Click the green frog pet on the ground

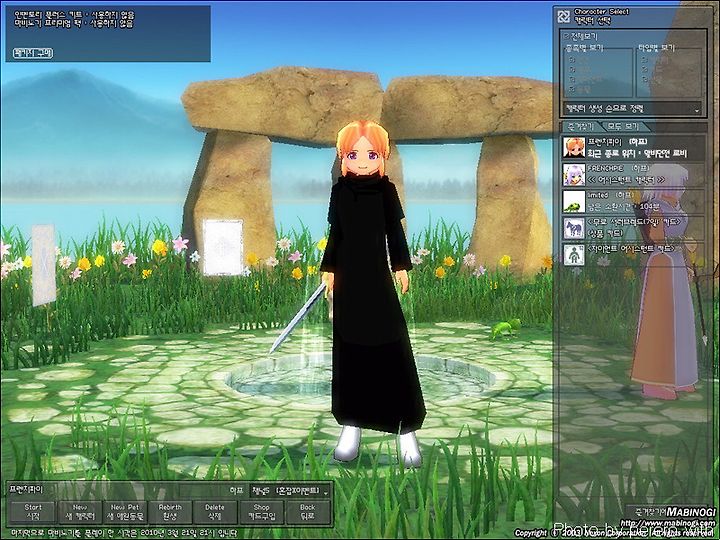pos(505,329)
